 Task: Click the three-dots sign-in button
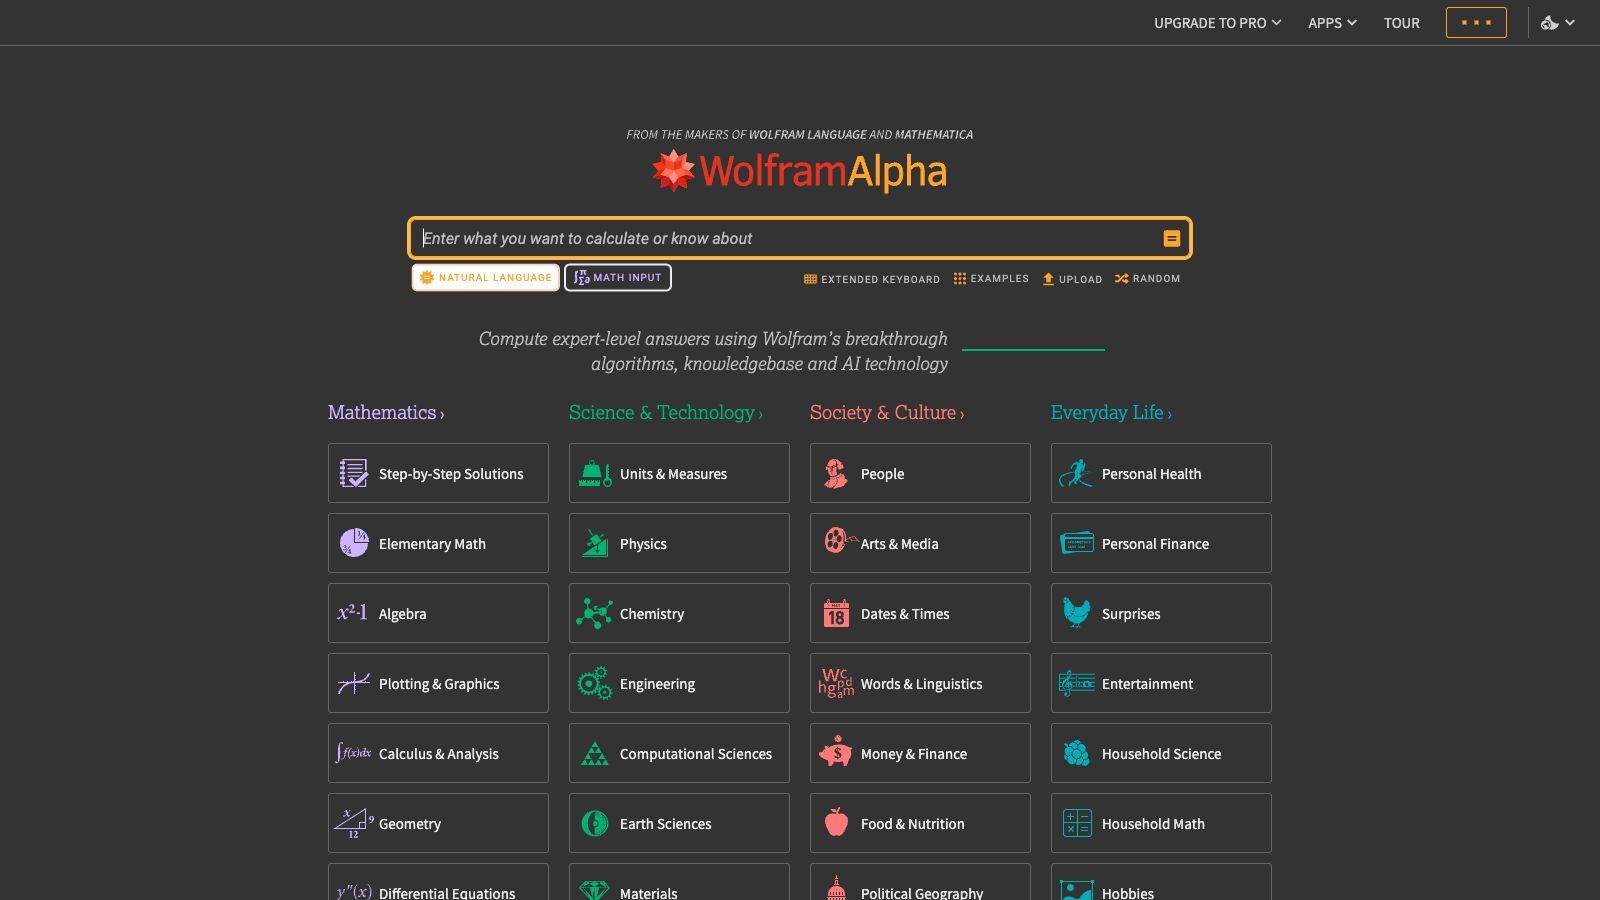tap(1476, 22)
